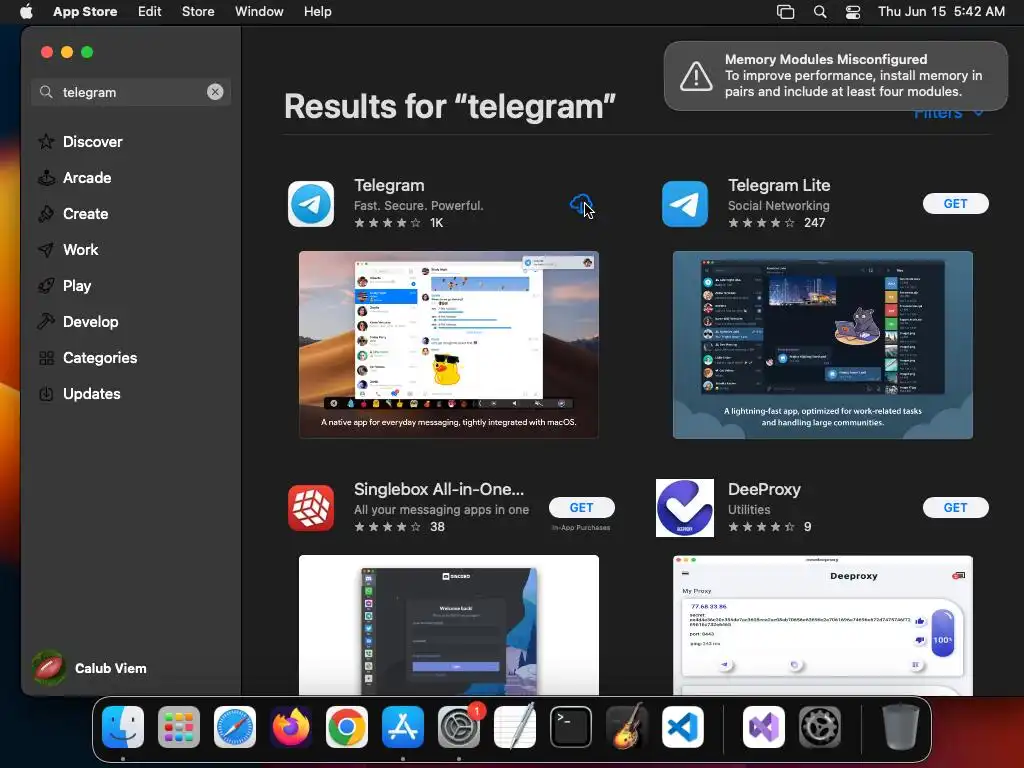Screen dimensions: 1024x768
Task: Open the Telegram title link
Action: pos(389,185)
